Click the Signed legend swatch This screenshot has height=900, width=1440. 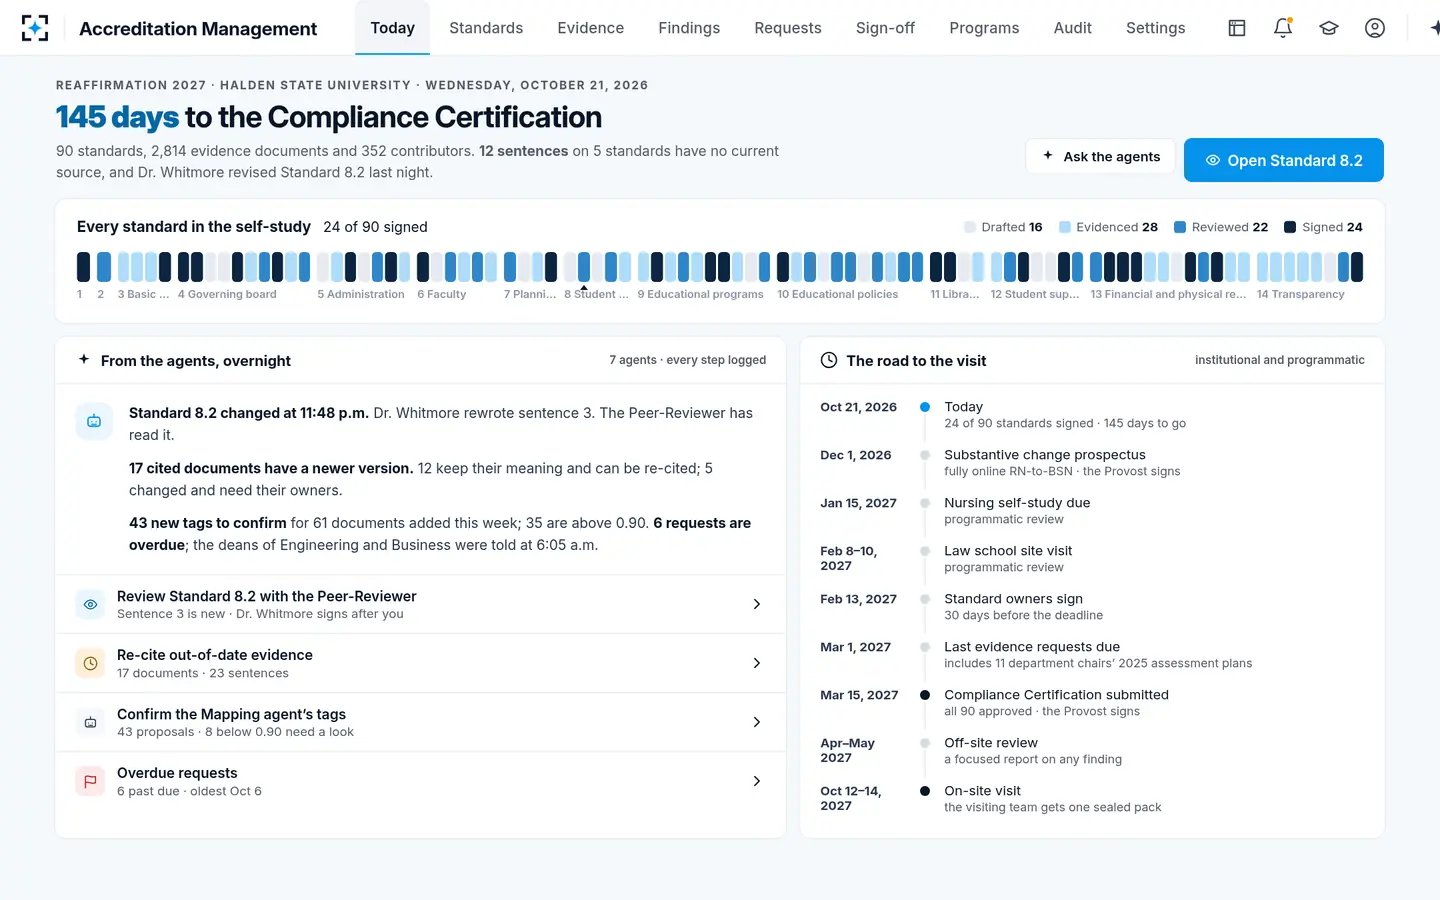[x=1290, y=227]
